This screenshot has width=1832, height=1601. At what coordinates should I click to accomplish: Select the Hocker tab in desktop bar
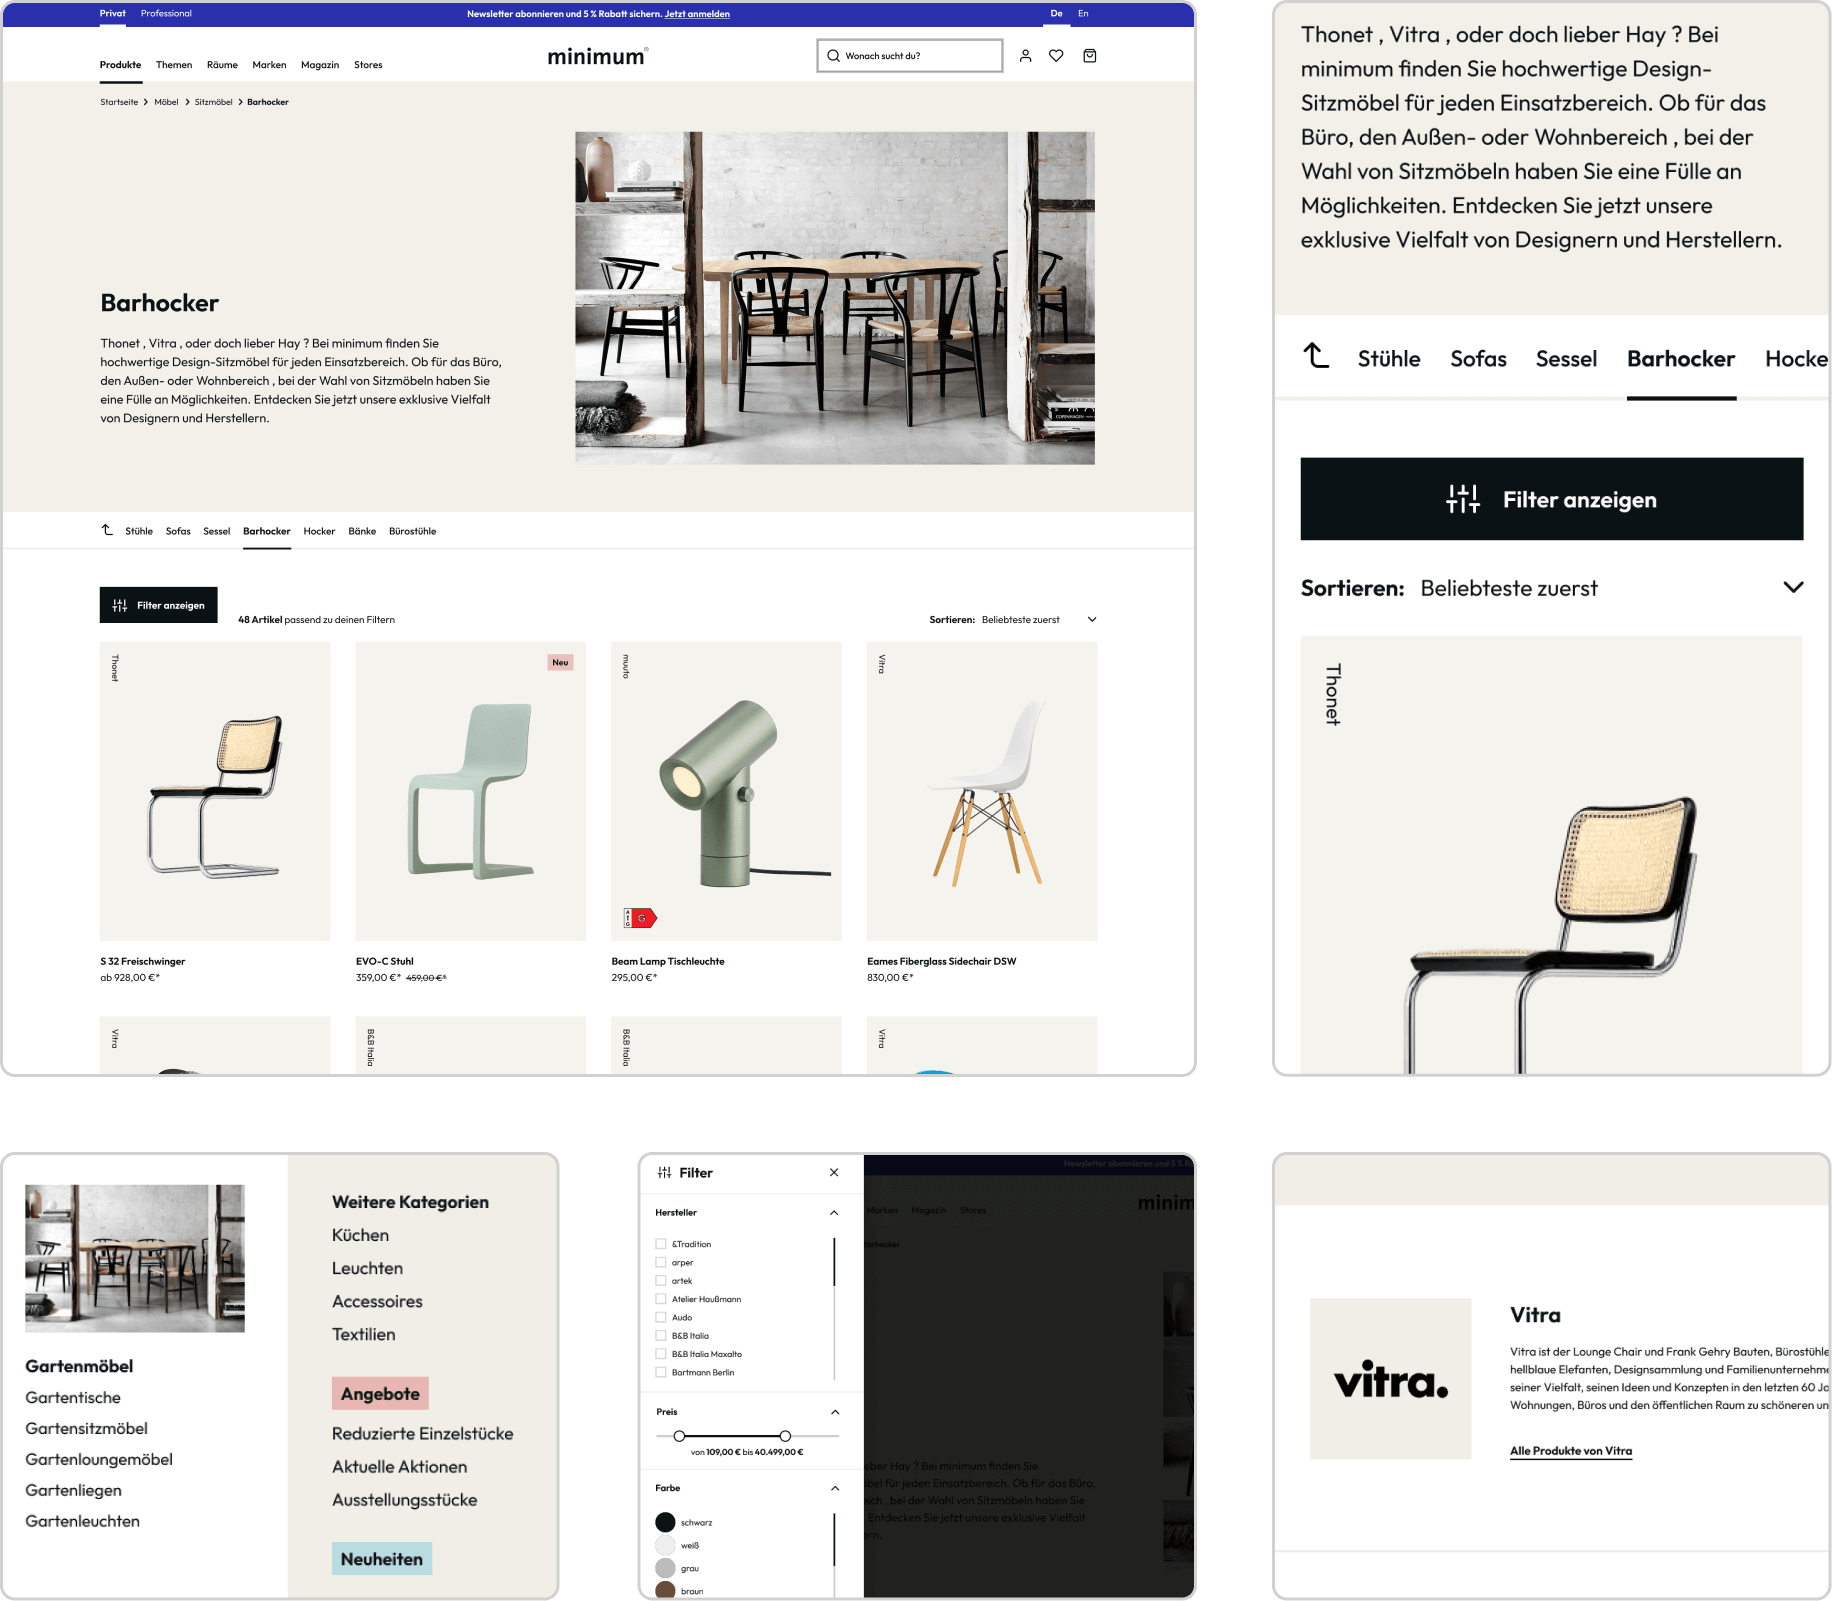click(319, 531)
